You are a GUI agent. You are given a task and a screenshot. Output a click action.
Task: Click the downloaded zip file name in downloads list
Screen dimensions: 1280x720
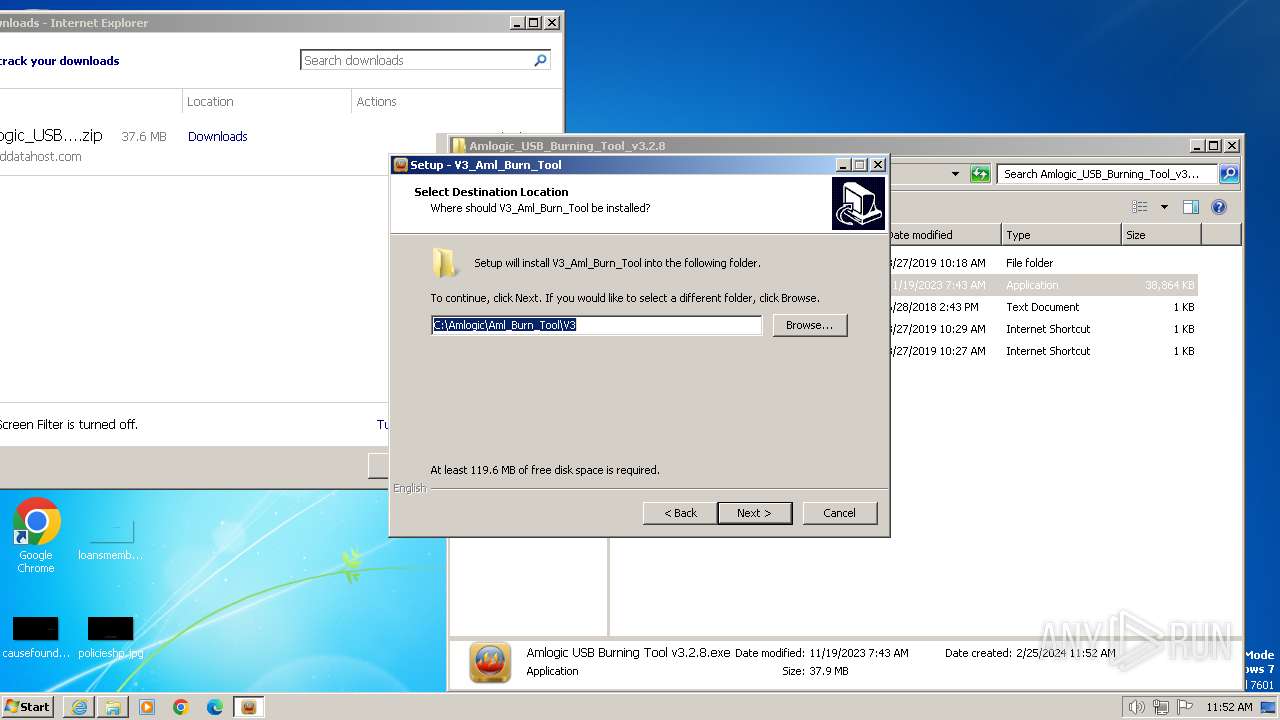[51, 136]
